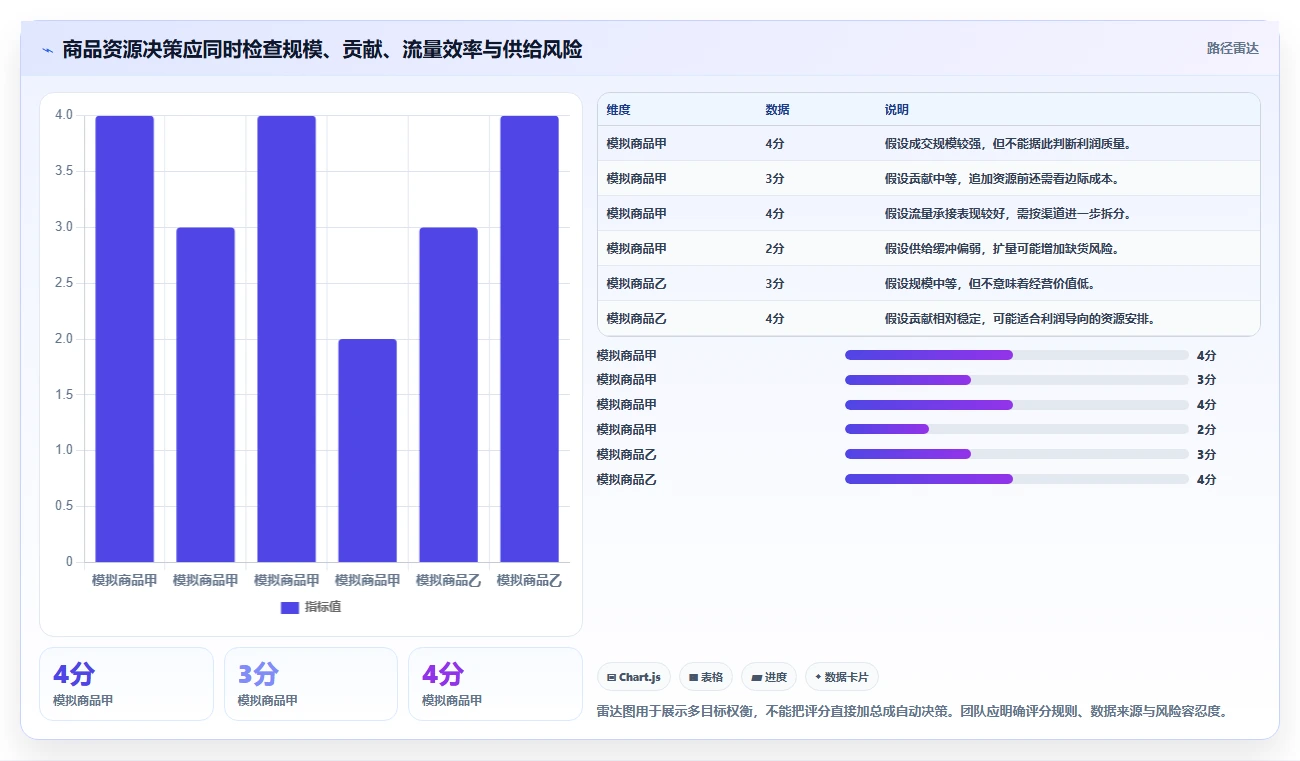Select the 模拟商品甲 progress bar showing 2分
This screenshot has width=1300, height=761.
(x=1017, y=429)
